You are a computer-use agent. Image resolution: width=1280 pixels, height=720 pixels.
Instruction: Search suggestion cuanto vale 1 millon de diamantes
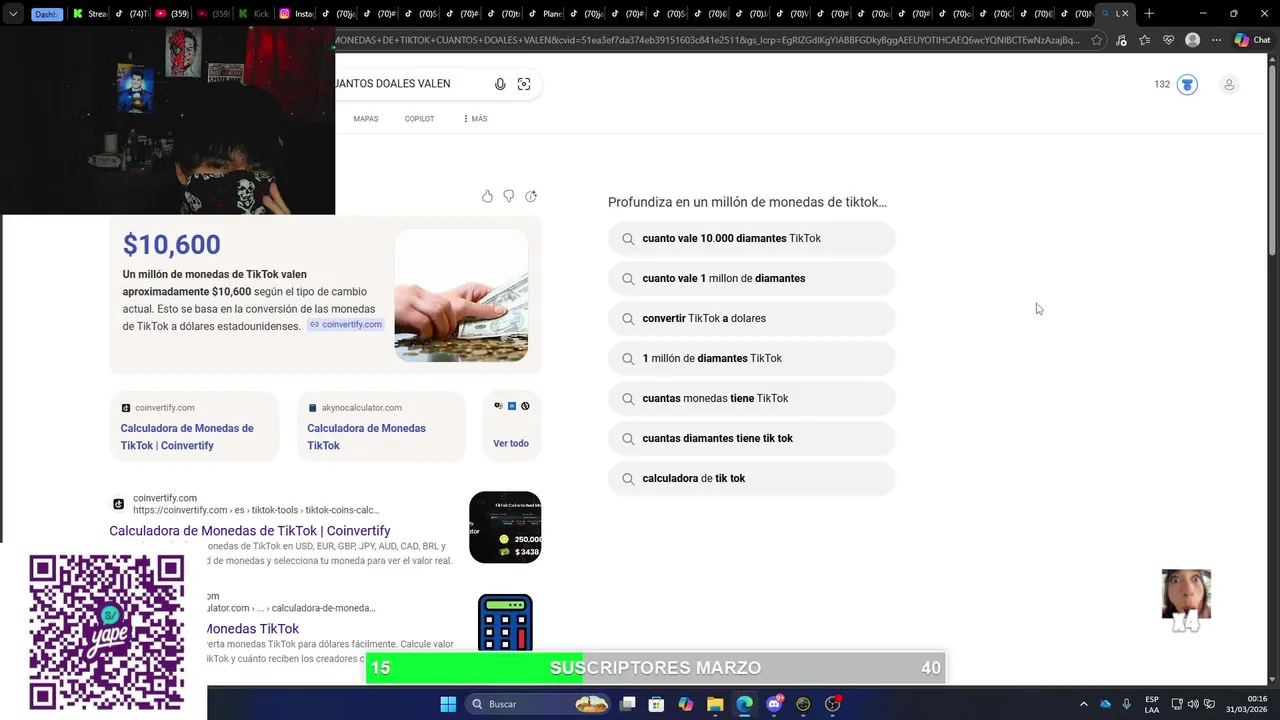[751, 278]
